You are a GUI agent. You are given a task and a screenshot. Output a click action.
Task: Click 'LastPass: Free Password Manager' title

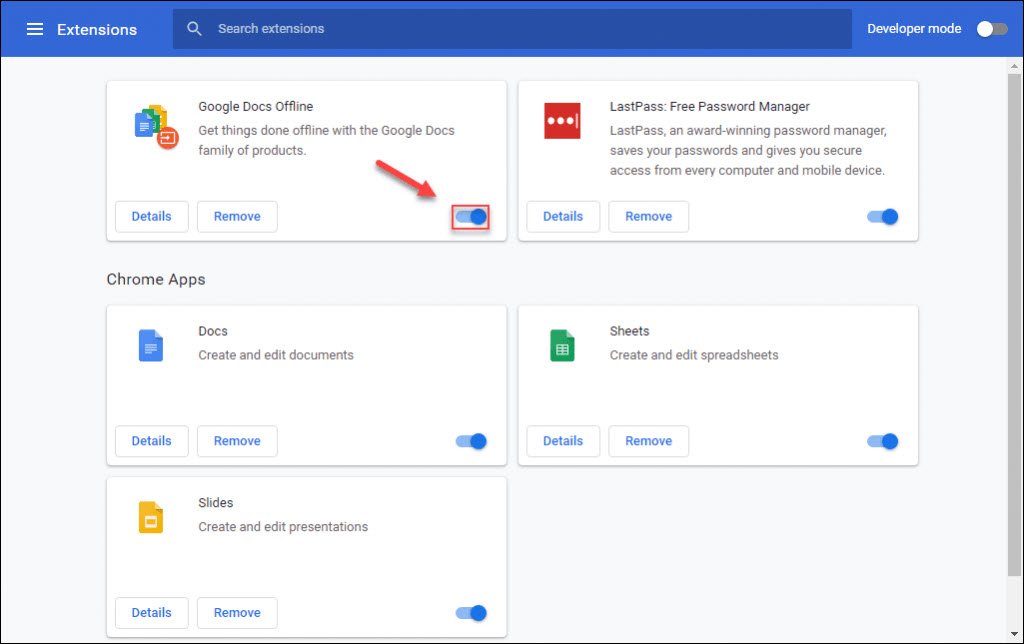[x=710, y=106]
